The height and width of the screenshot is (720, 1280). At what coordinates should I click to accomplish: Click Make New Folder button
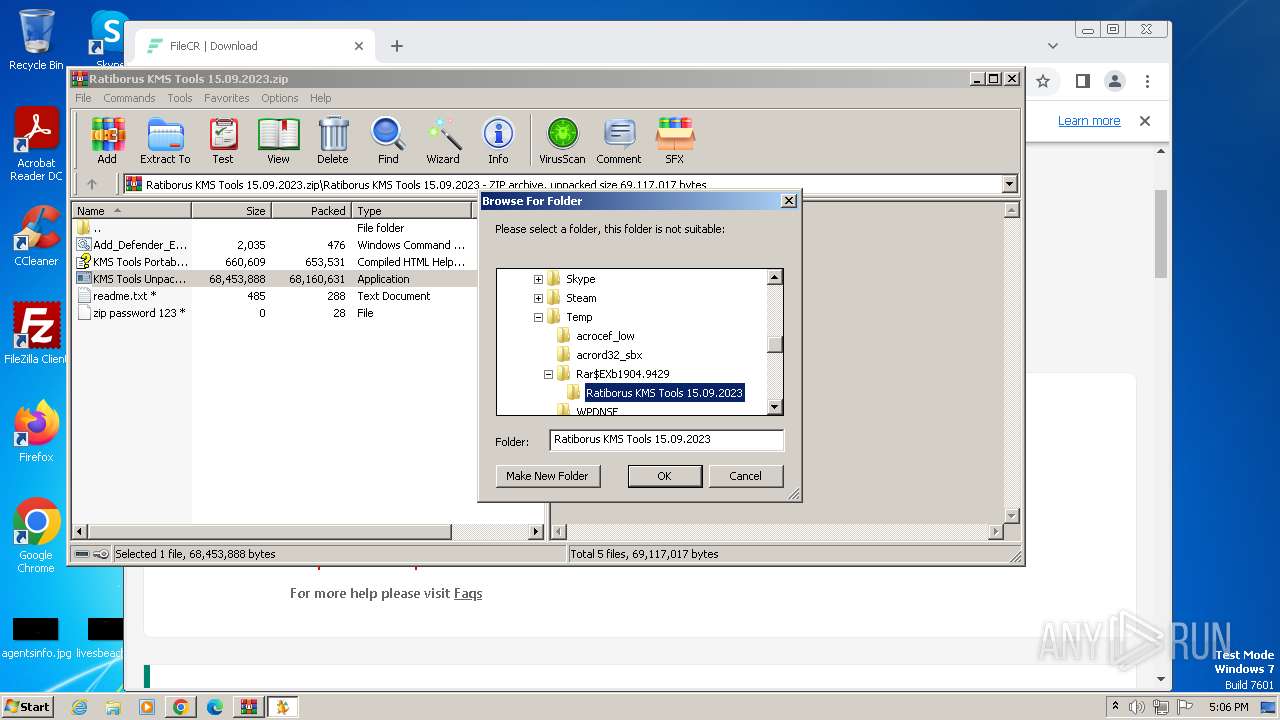547,476
